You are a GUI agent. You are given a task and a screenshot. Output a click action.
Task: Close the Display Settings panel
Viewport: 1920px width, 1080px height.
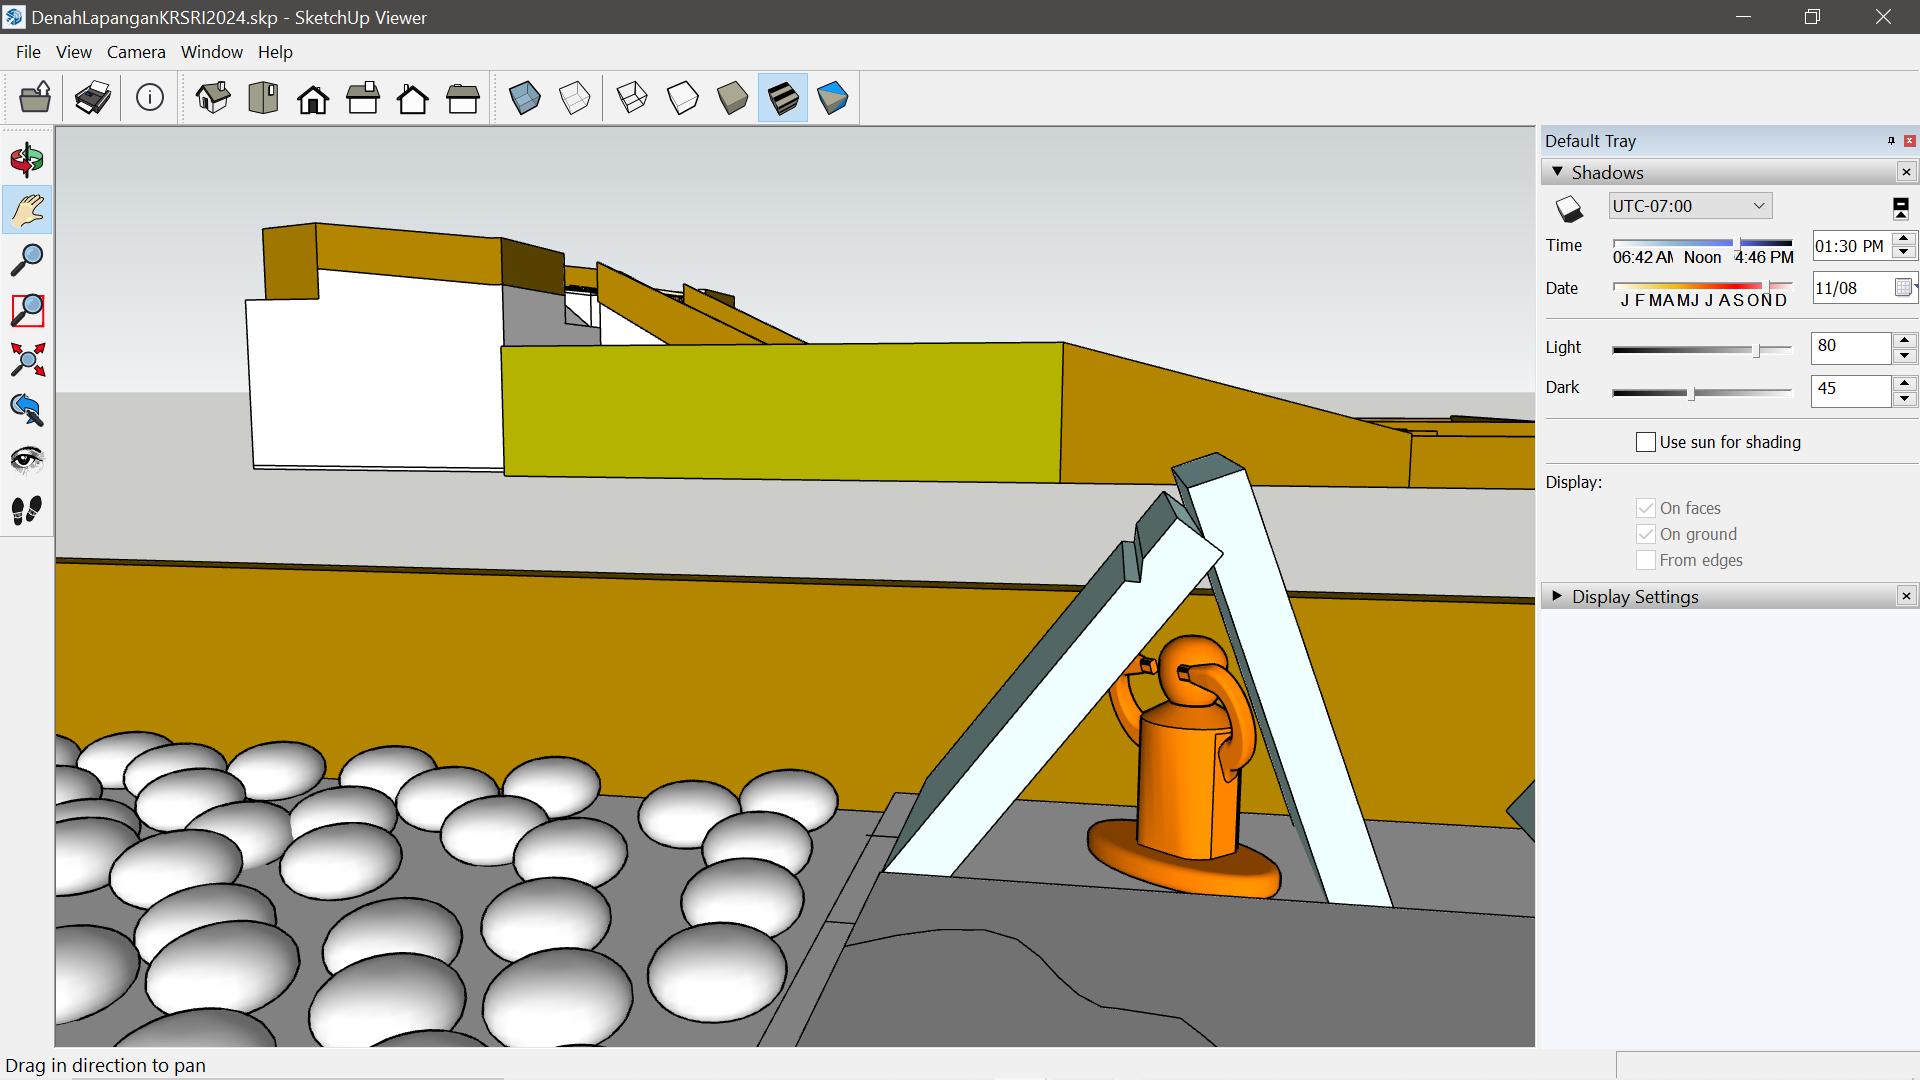click(x=1906, y=596)
